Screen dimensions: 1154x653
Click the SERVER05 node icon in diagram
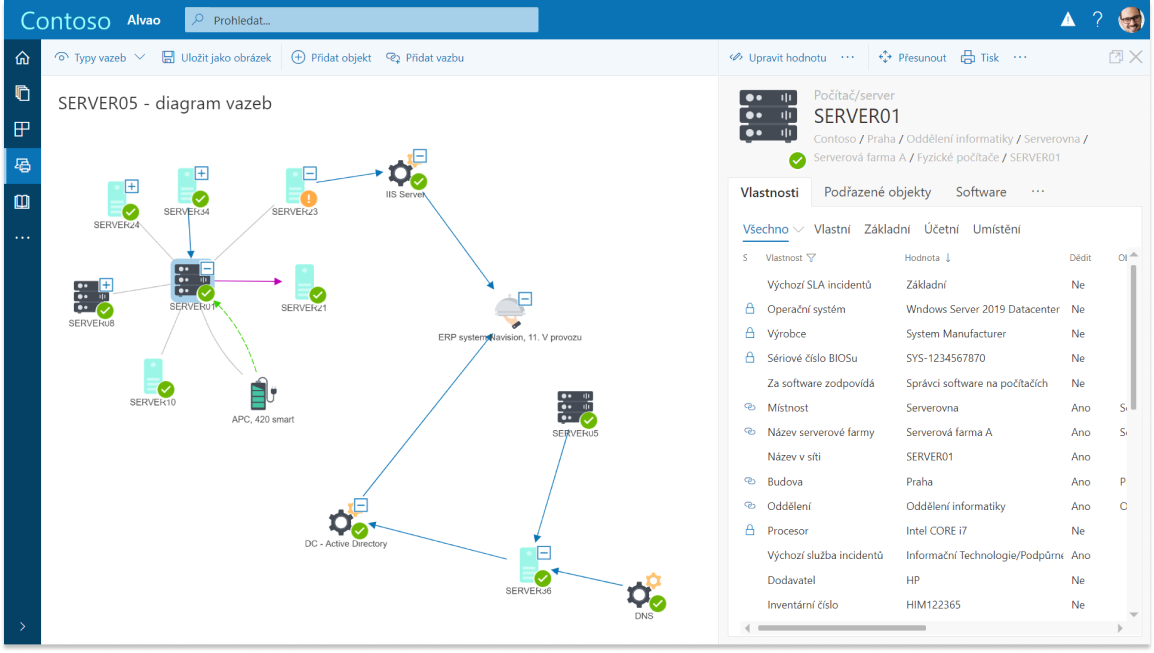575,409
